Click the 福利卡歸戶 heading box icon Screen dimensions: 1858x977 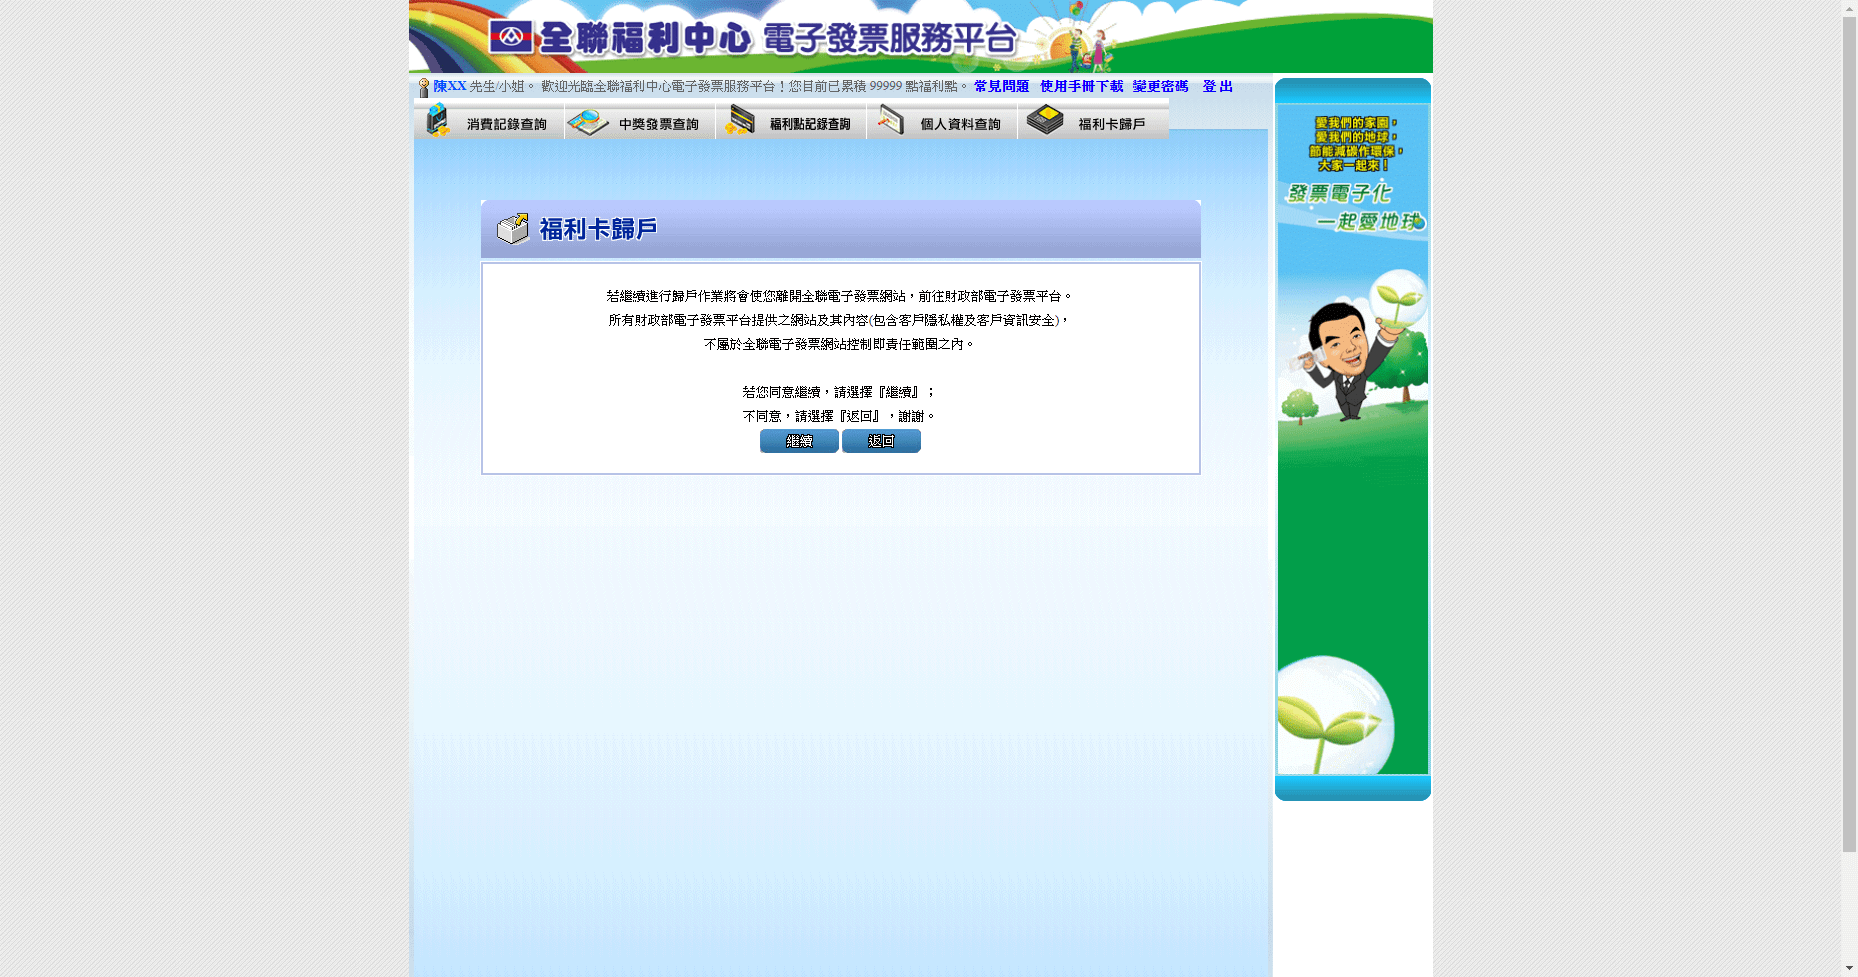(x=513, y=229)
